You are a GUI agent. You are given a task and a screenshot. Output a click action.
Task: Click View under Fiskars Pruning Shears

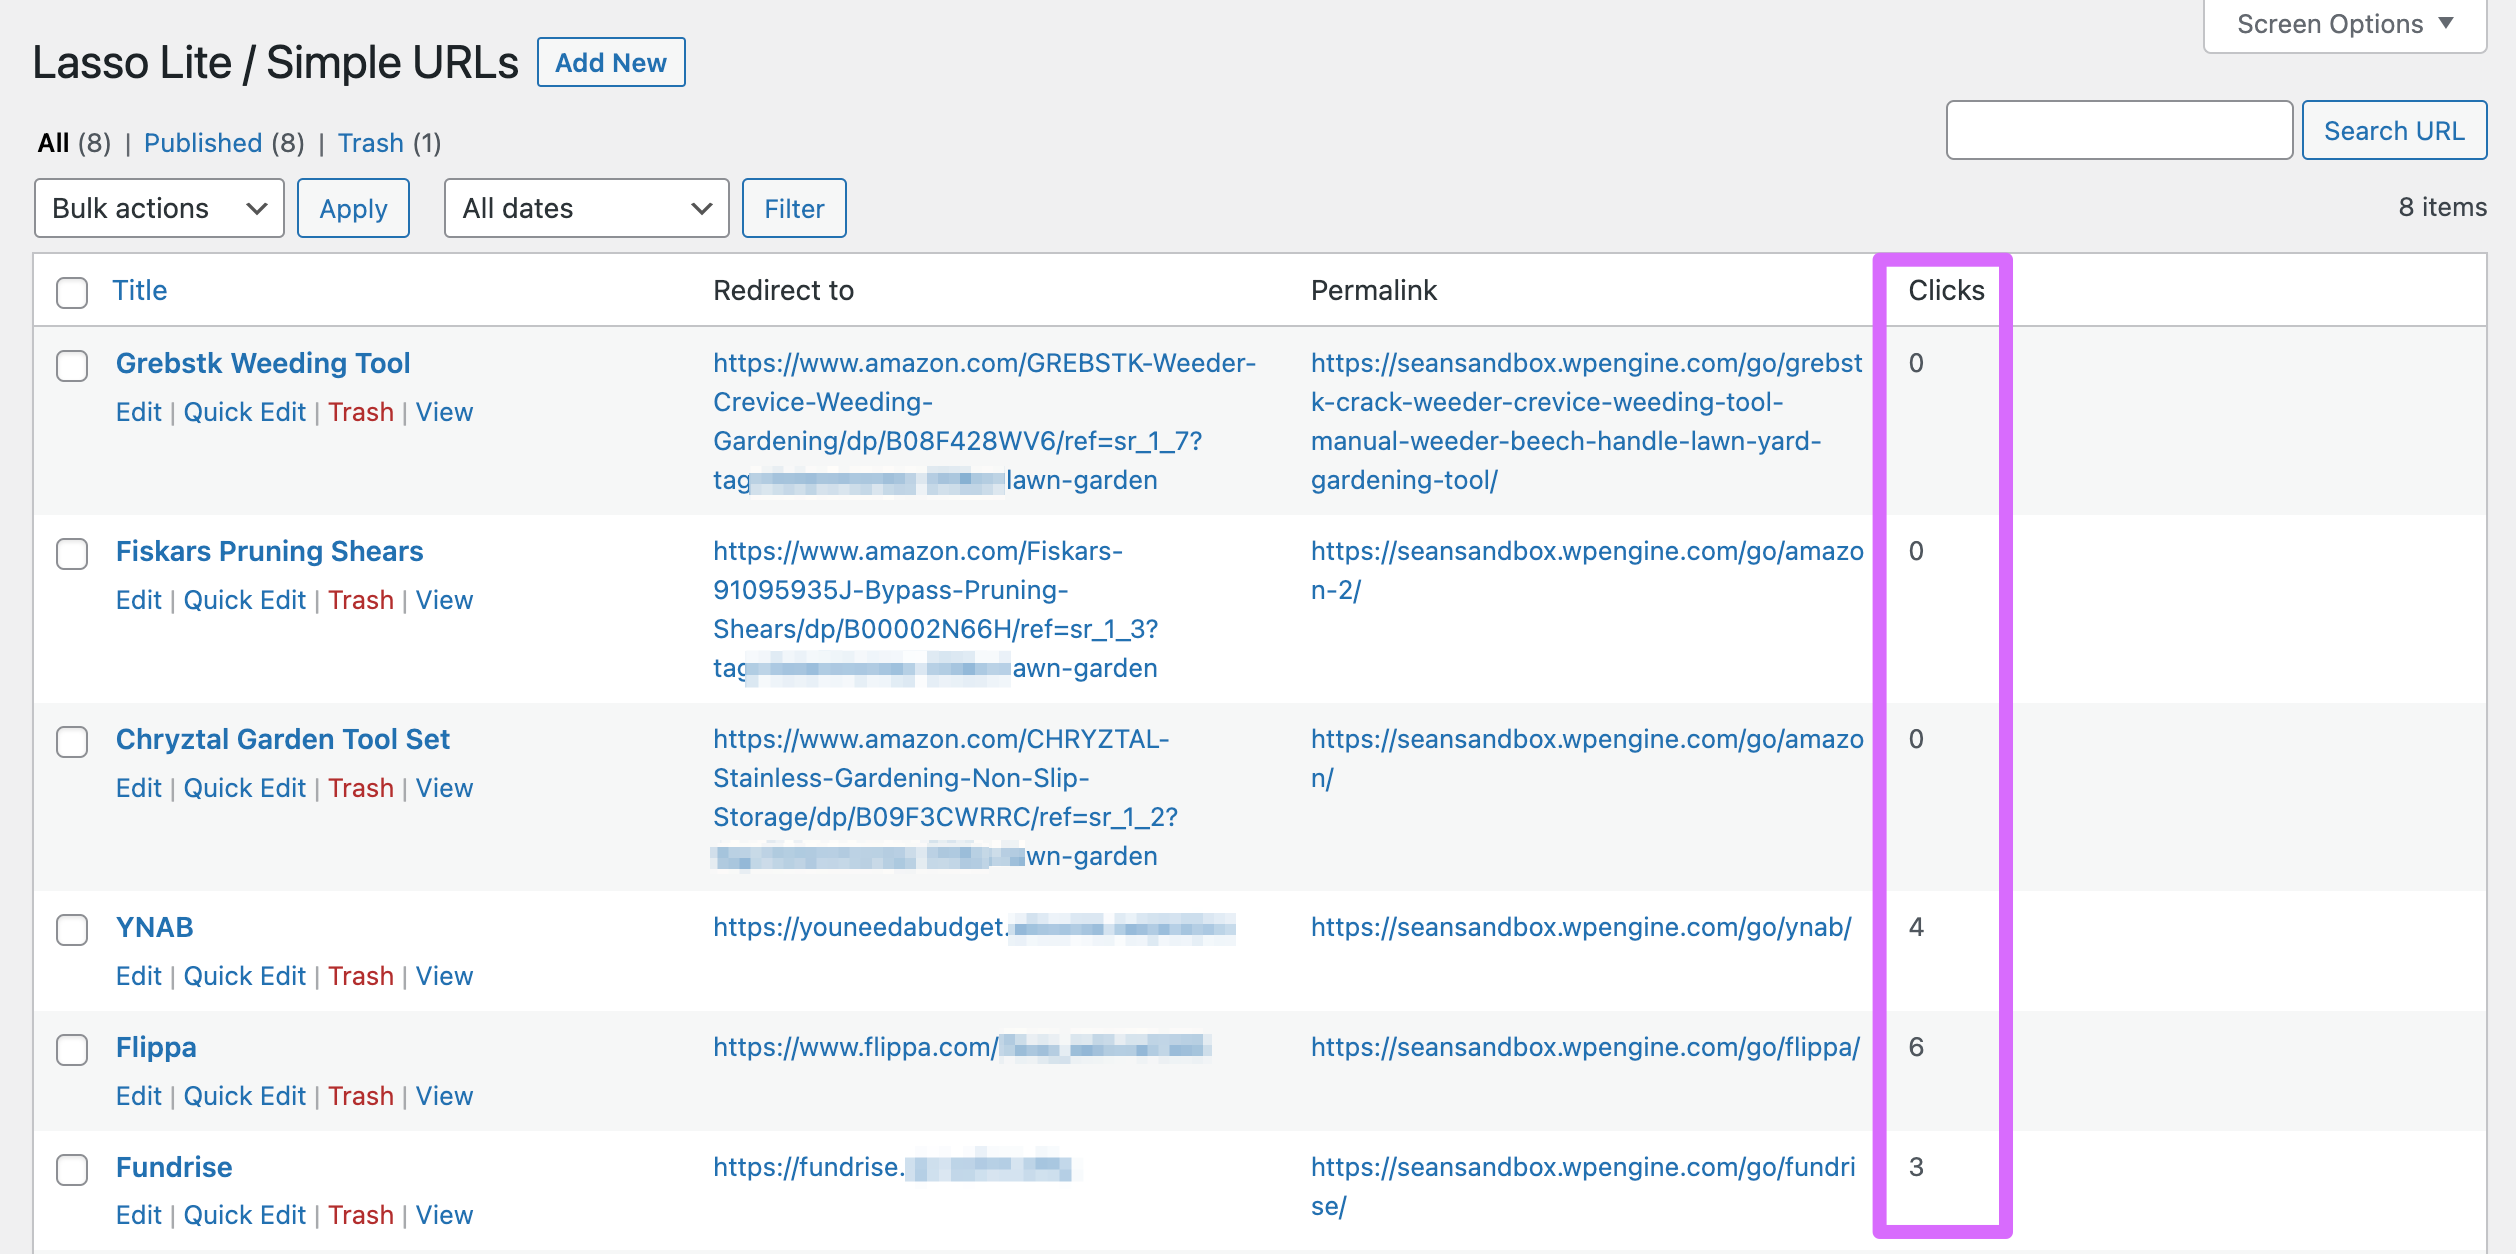tap(444, 600)
